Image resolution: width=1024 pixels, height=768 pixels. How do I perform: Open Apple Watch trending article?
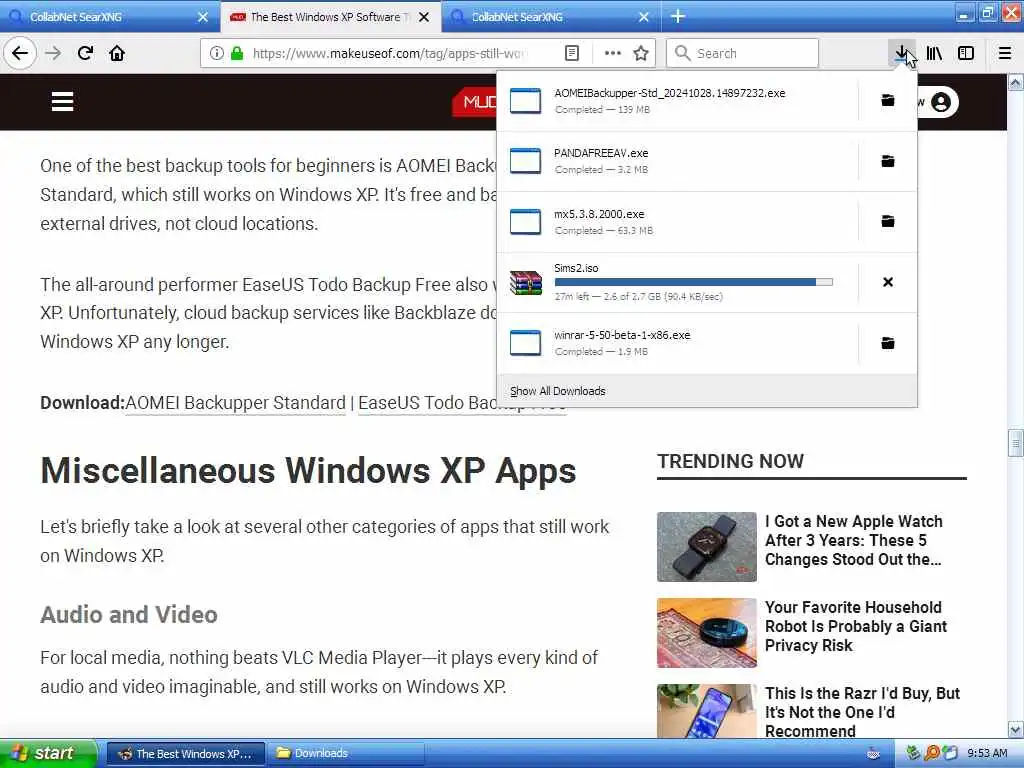854,540
